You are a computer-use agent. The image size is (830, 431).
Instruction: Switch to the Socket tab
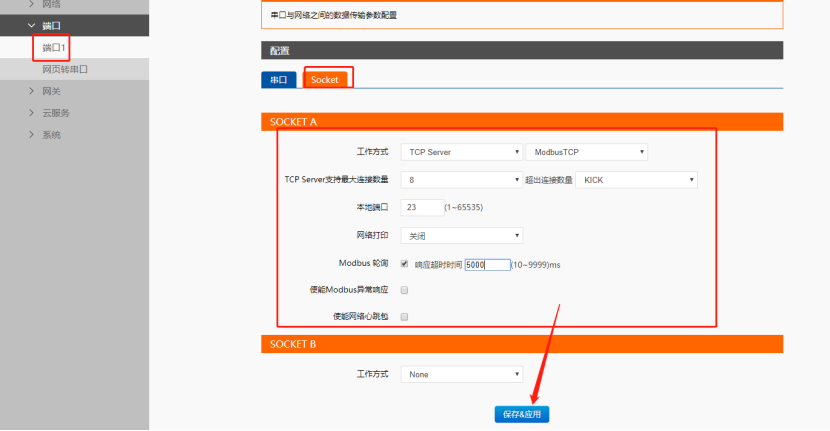point(325,79)
